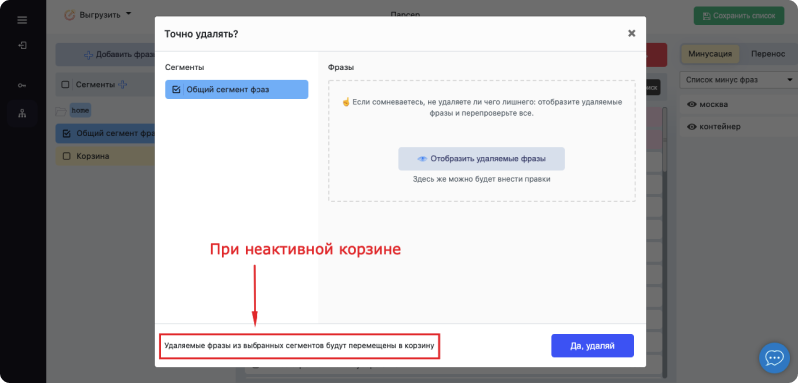The image size is (798, 383).
Task: Click the Сохранить список button
Action: [x=739, y=16]
